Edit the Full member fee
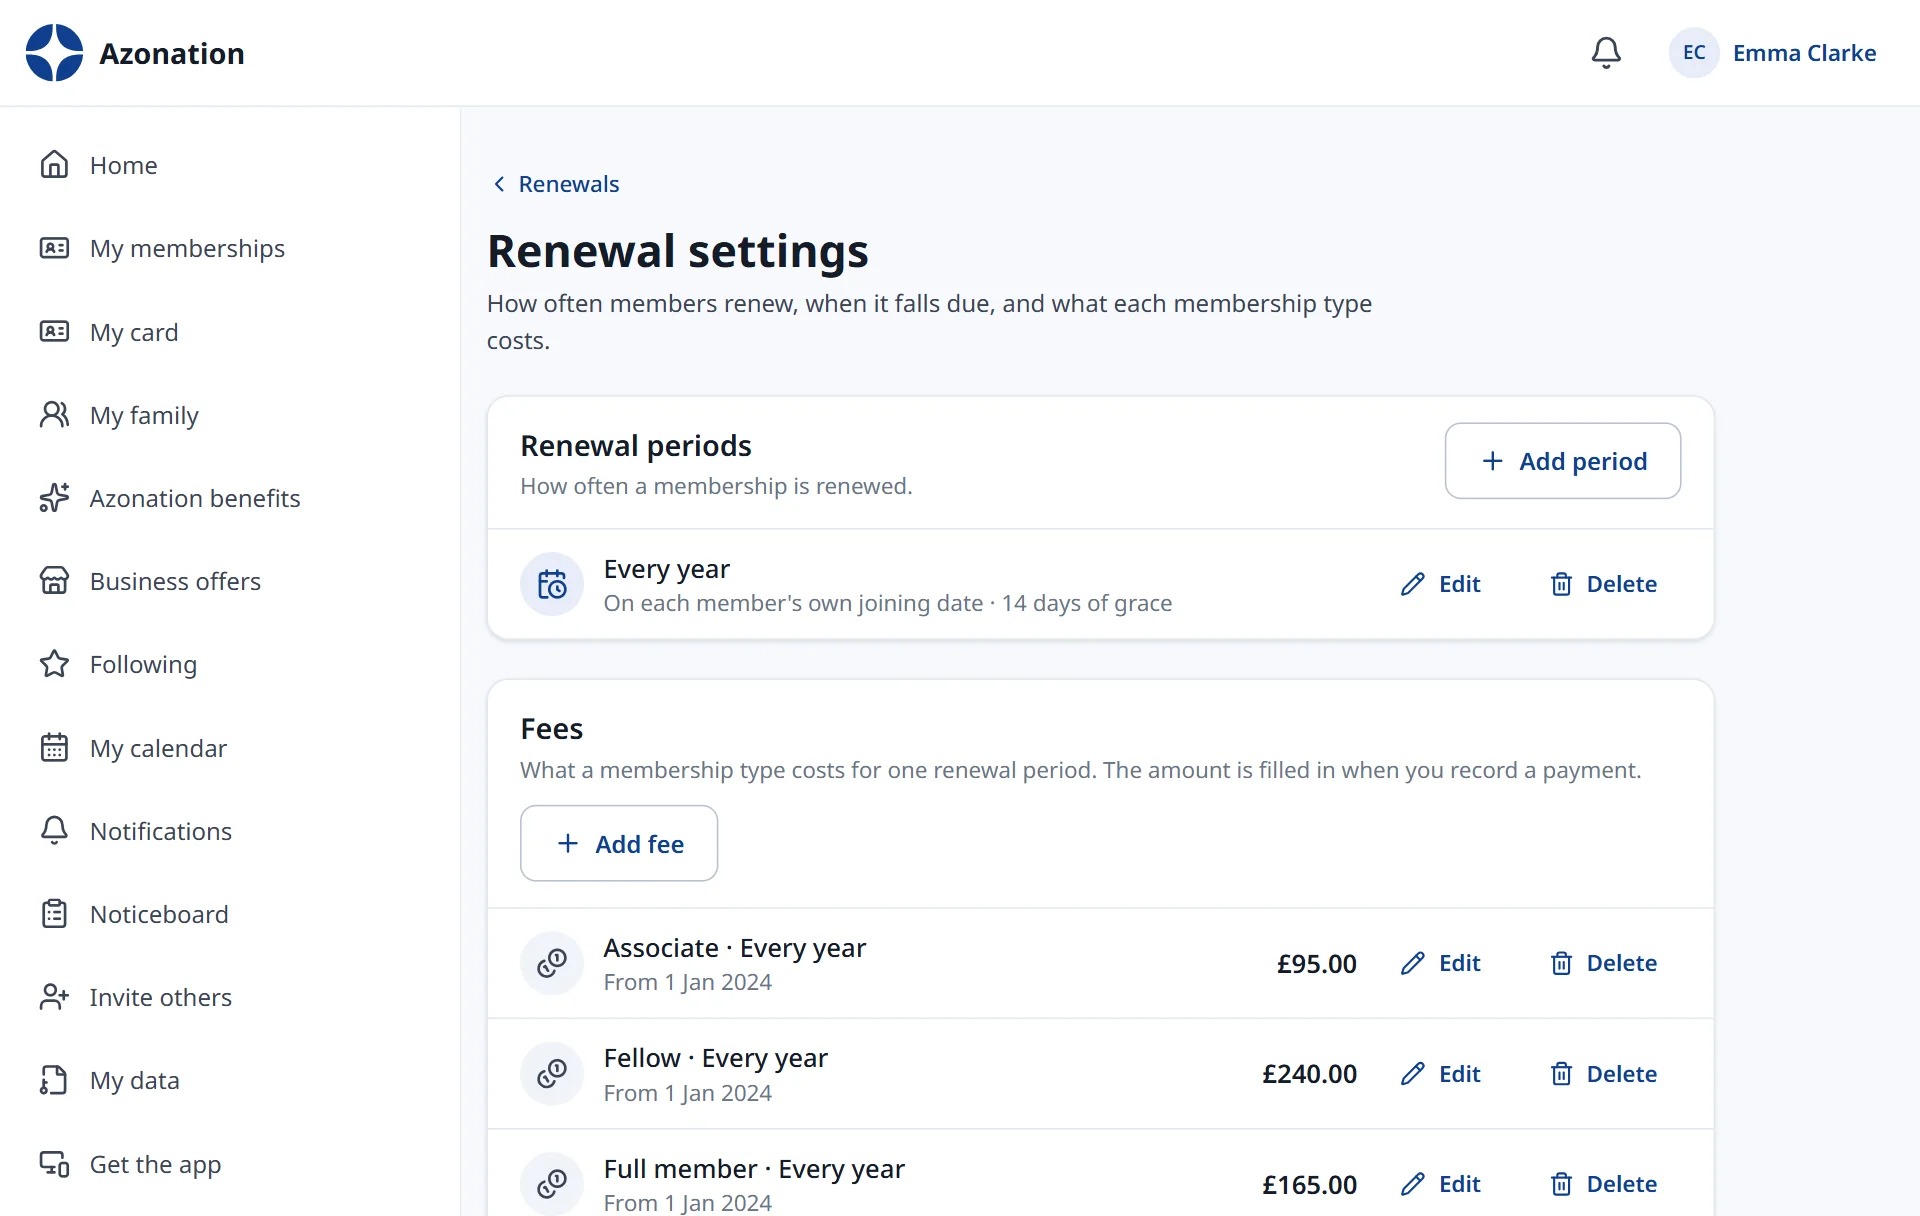 point(1440,1184)
